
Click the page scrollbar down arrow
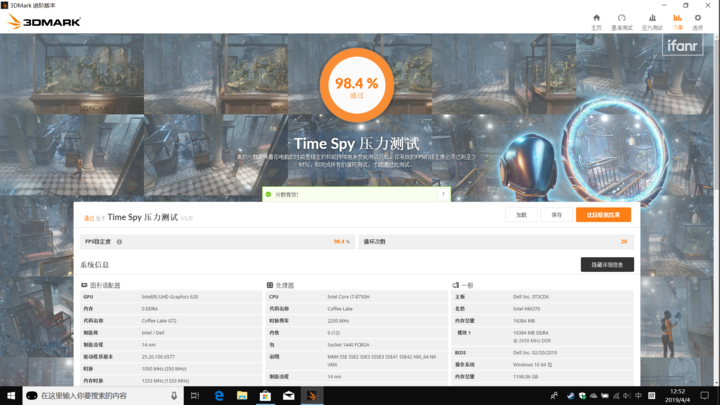(717, 382)
